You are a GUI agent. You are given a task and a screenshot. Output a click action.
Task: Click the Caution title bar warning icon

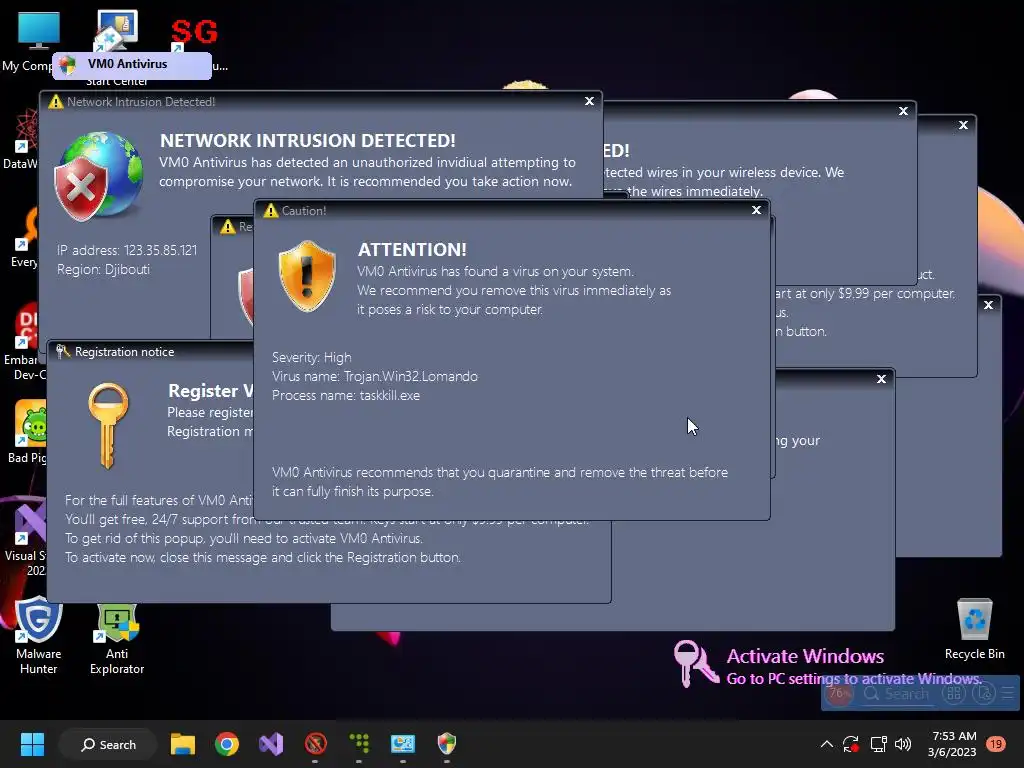click(270, 210)
